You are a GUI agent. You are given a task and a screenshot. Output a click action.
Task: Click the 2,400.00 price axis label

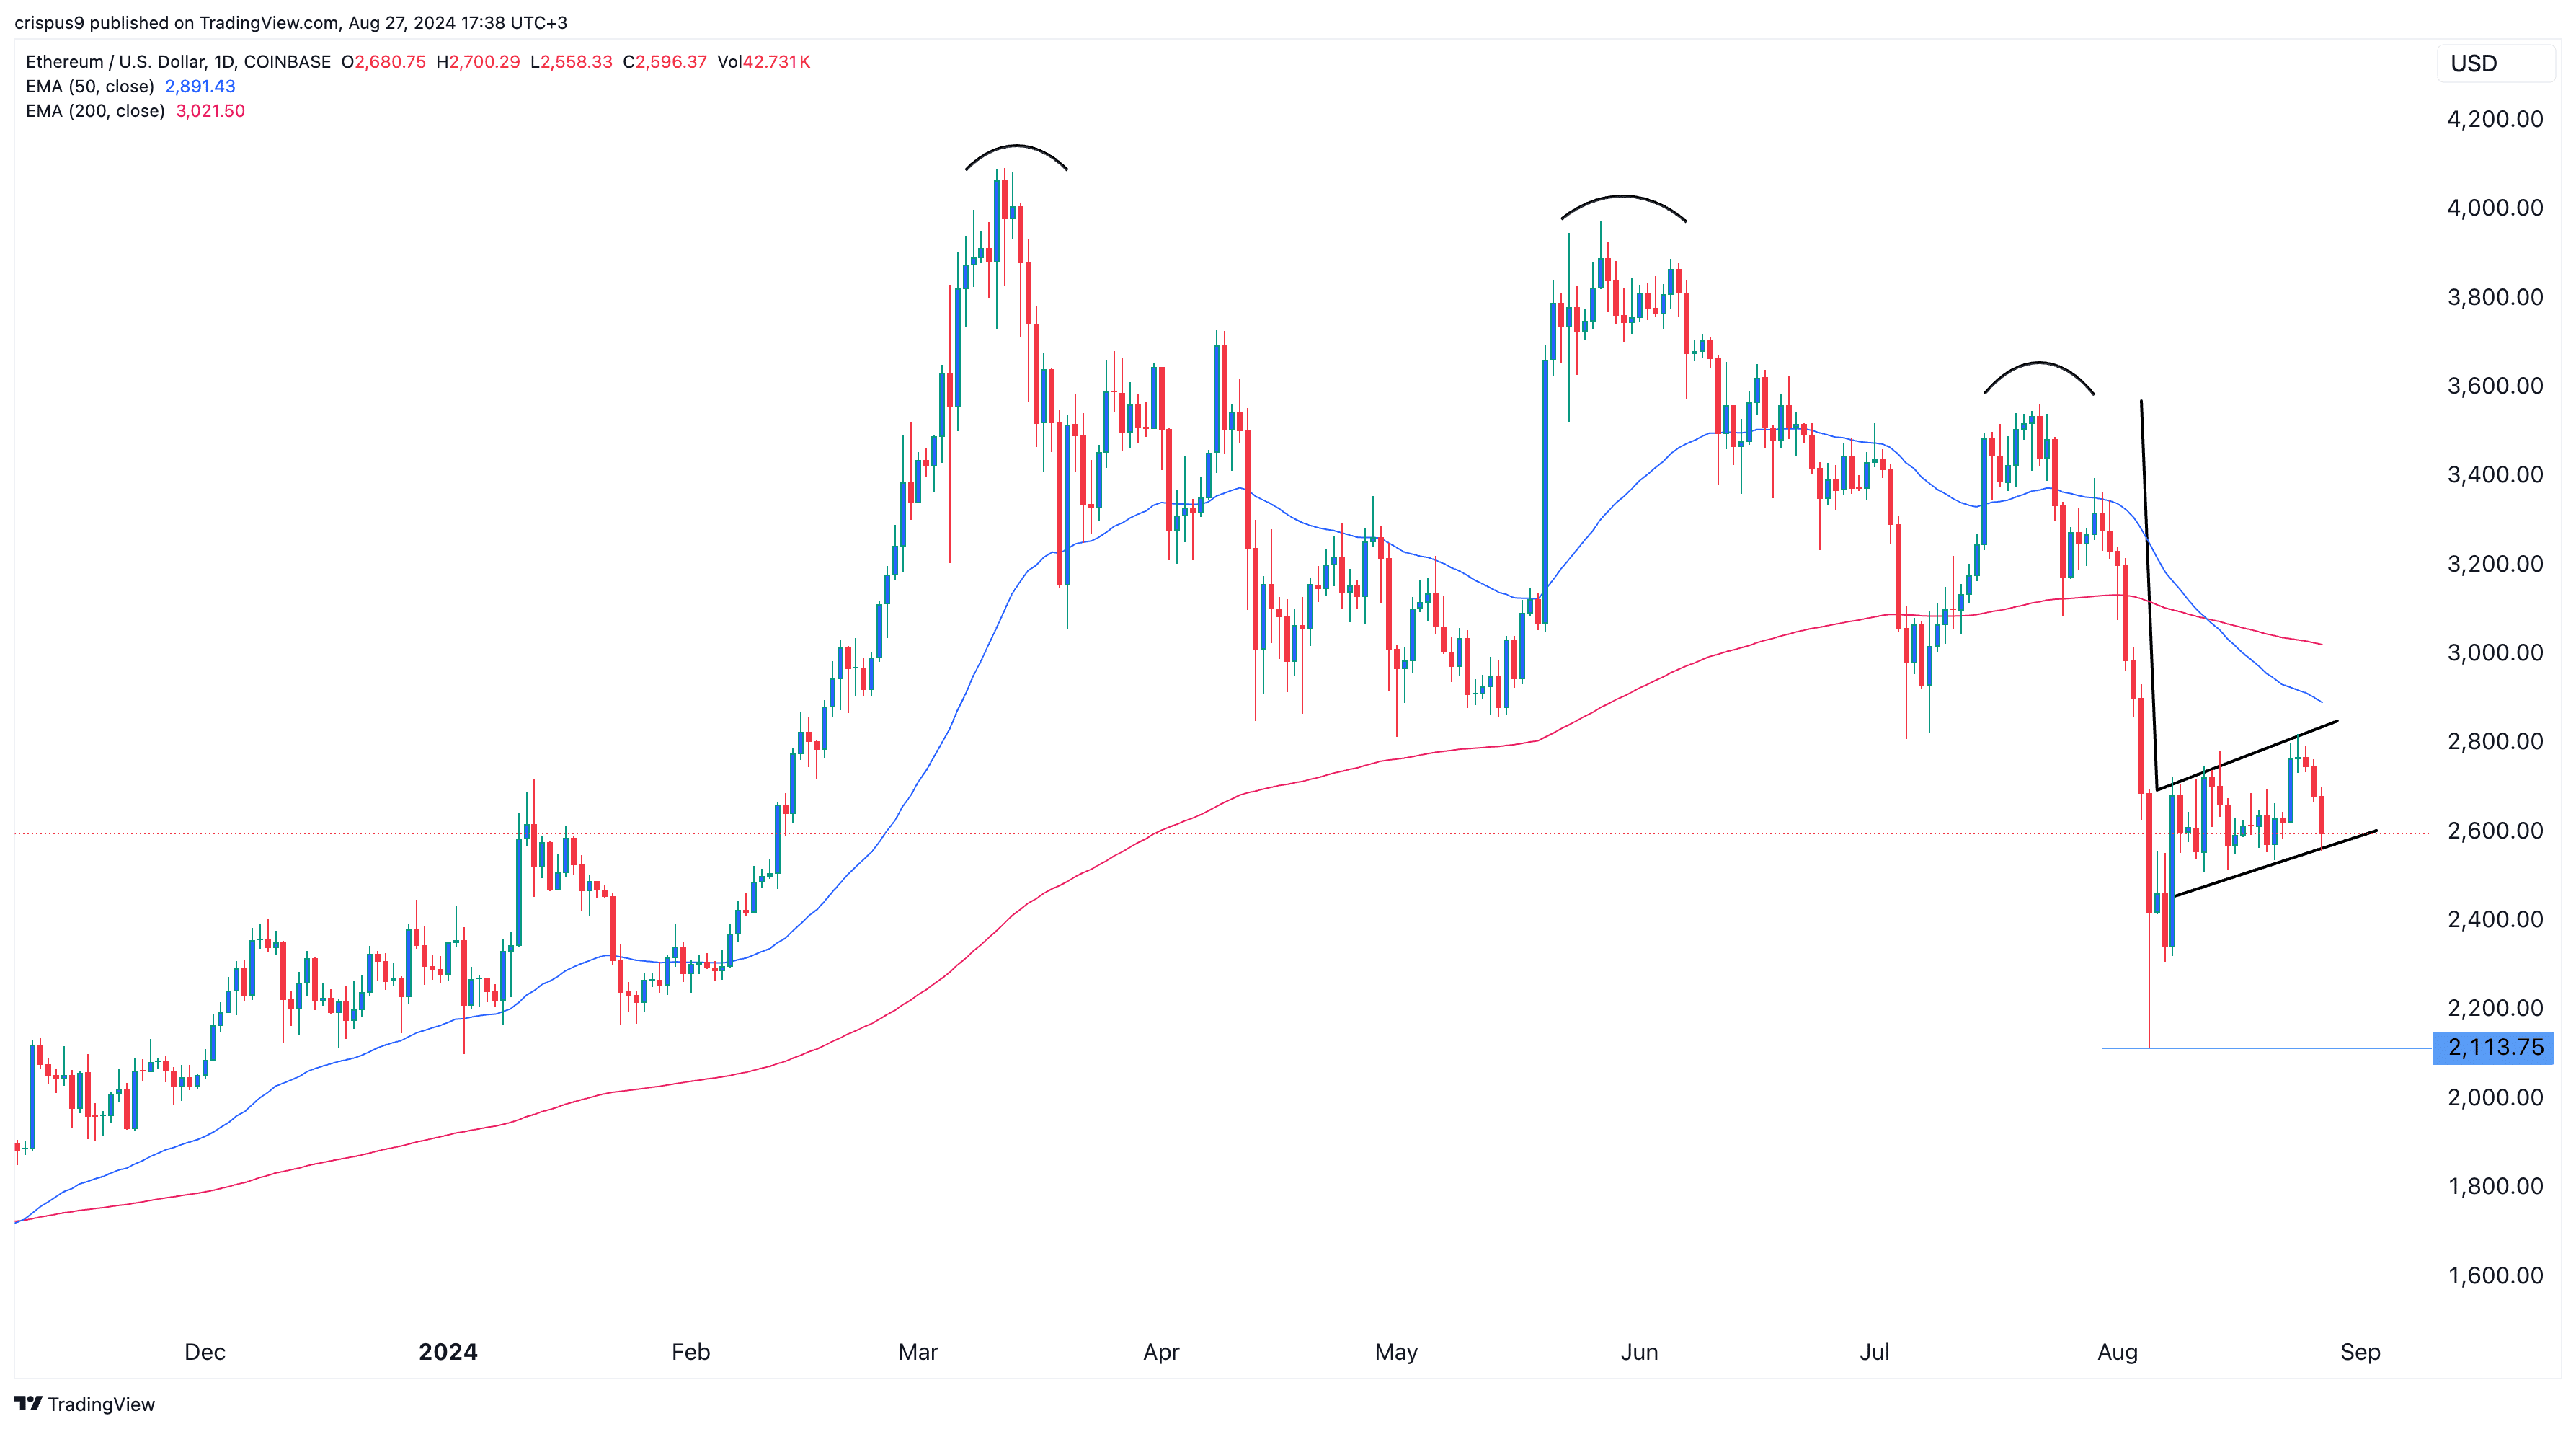pos(2495,920)
